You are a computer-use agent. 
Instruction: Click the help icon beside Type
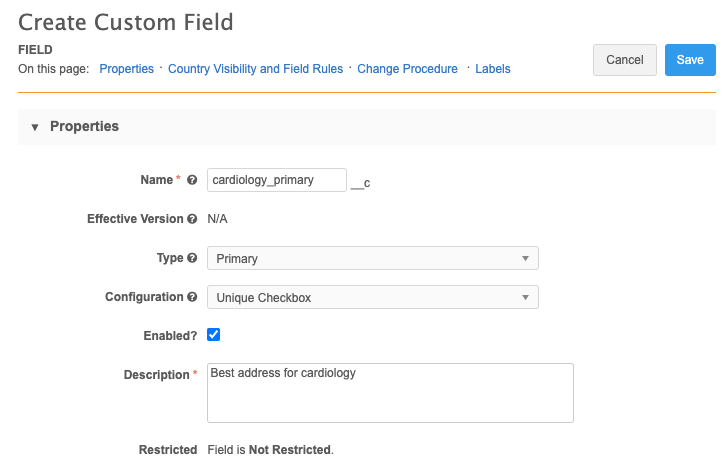point(192,258)
